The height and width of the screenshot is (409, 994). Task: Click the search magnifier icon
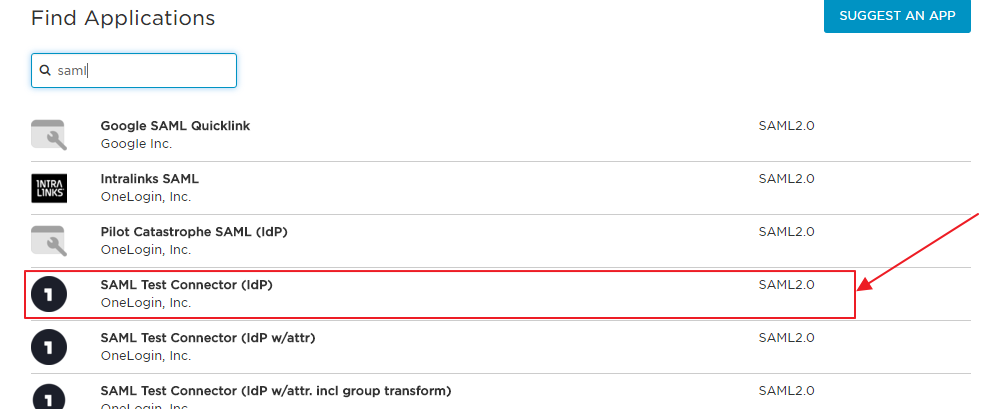coord(45,71)
